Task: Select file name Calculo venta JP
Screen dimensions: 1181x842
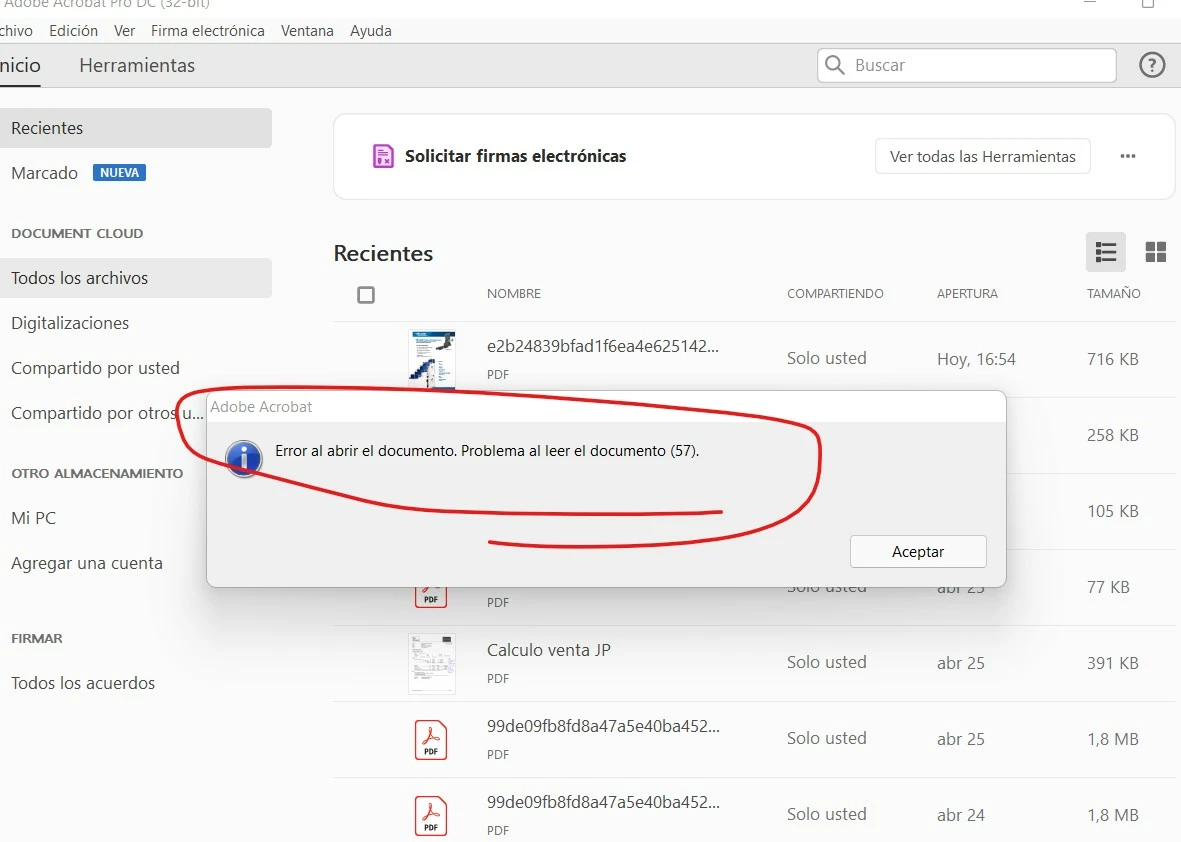Action: click(x=548, y=650)
